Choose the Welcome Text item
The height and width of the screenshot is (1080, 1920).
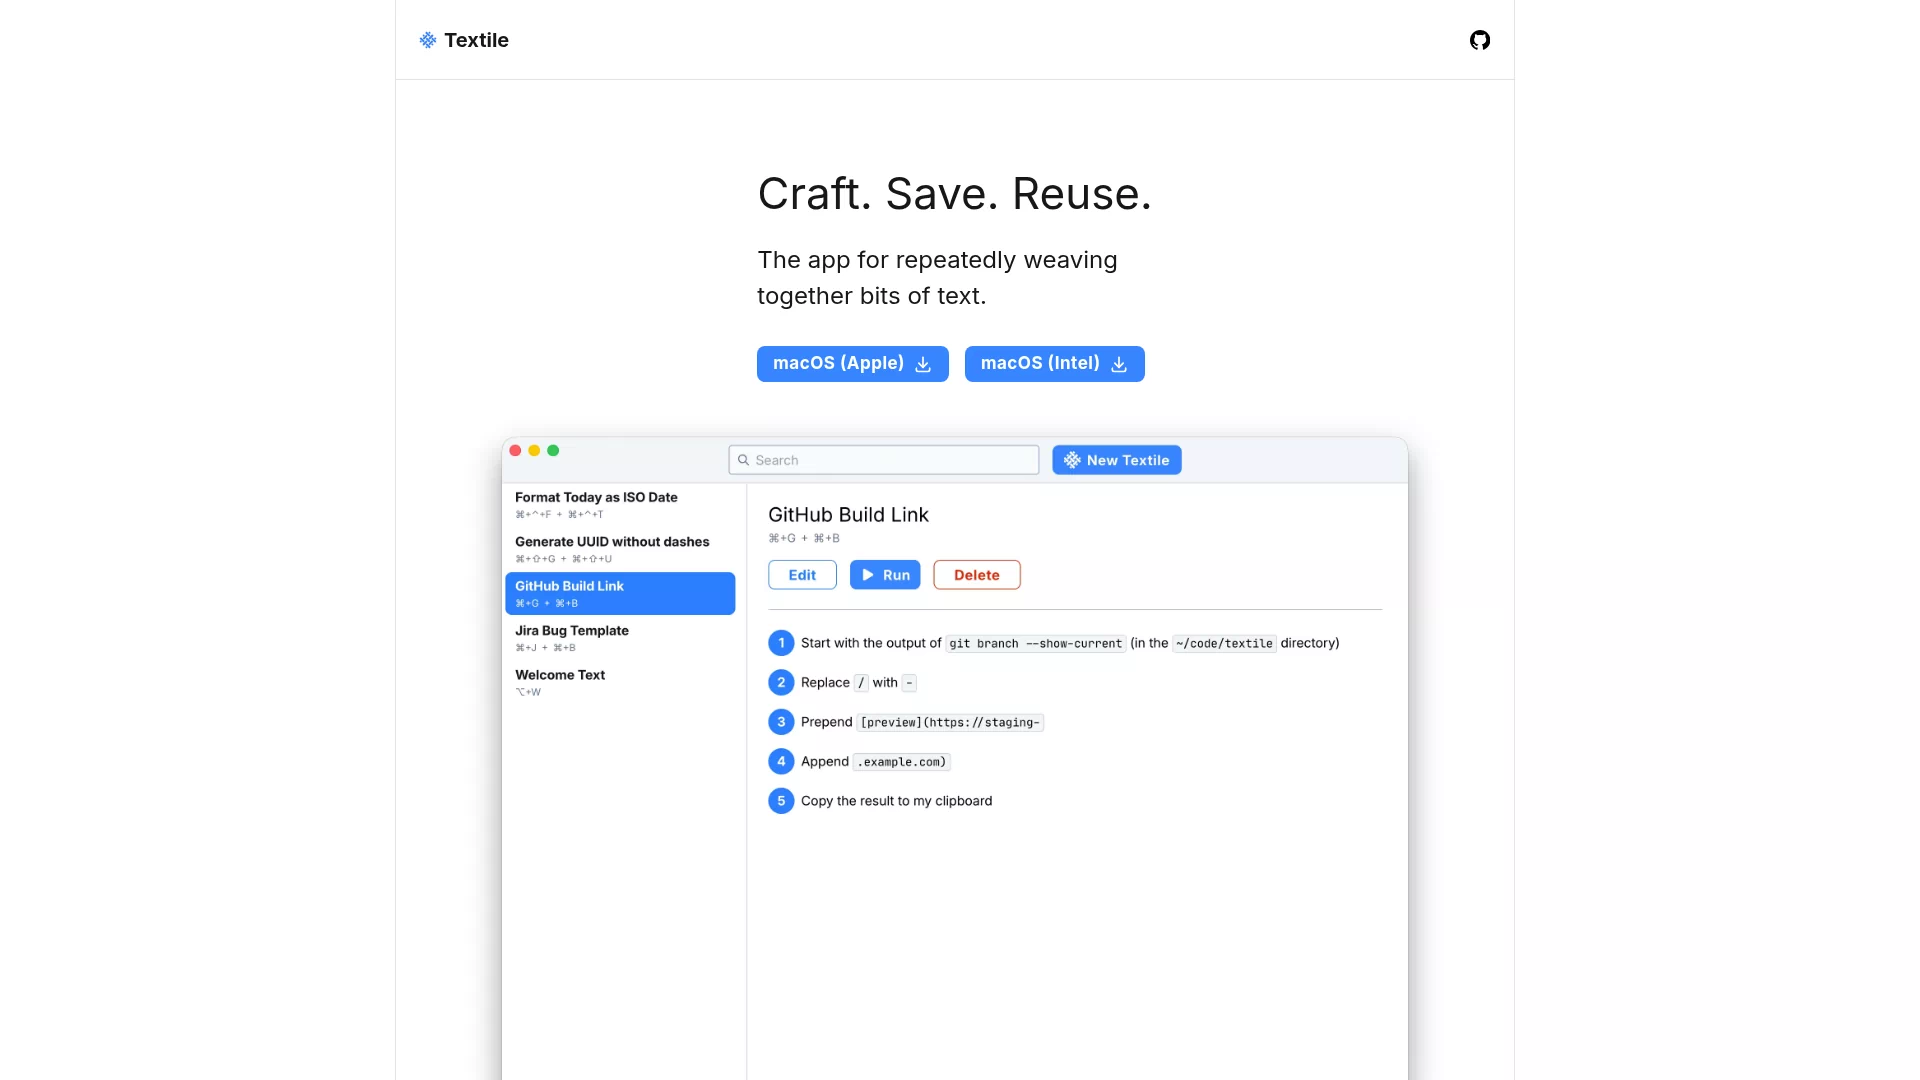(620, 682)
